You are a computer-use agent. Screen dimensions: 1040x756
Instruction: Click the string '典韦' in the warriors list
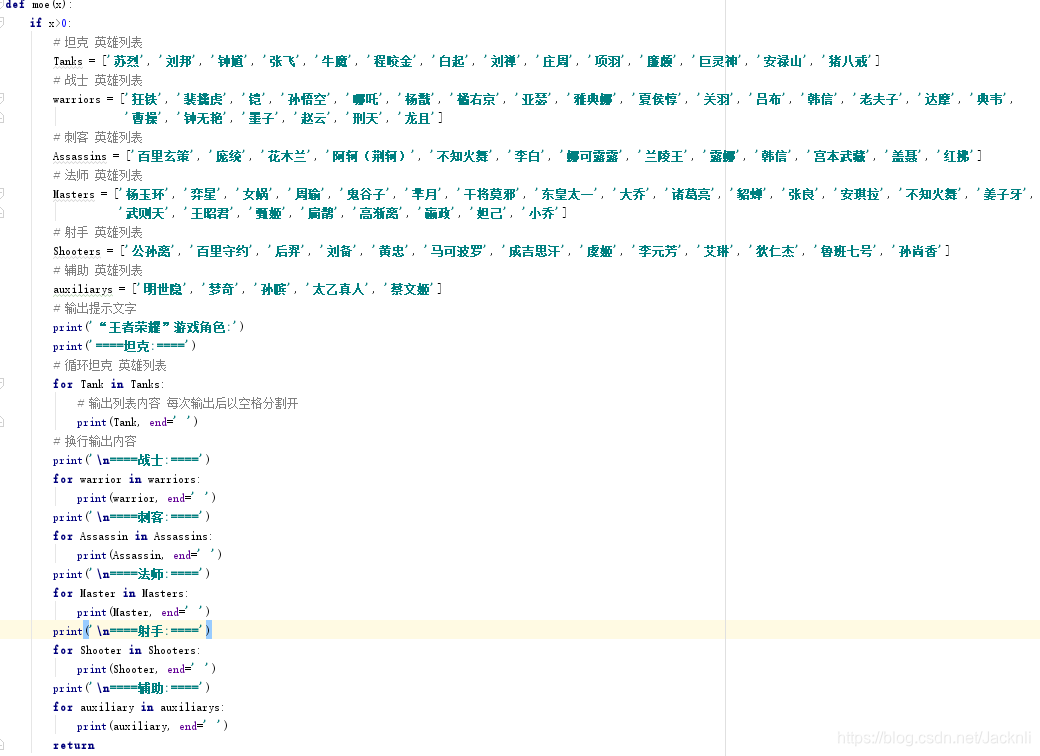coord(990,99)
